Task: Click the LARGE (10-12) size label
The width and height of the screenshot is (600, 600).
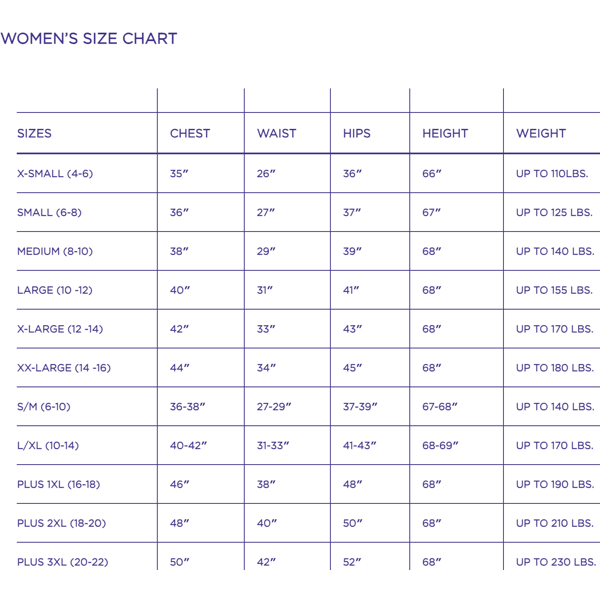Action: (x=55, y=290)
